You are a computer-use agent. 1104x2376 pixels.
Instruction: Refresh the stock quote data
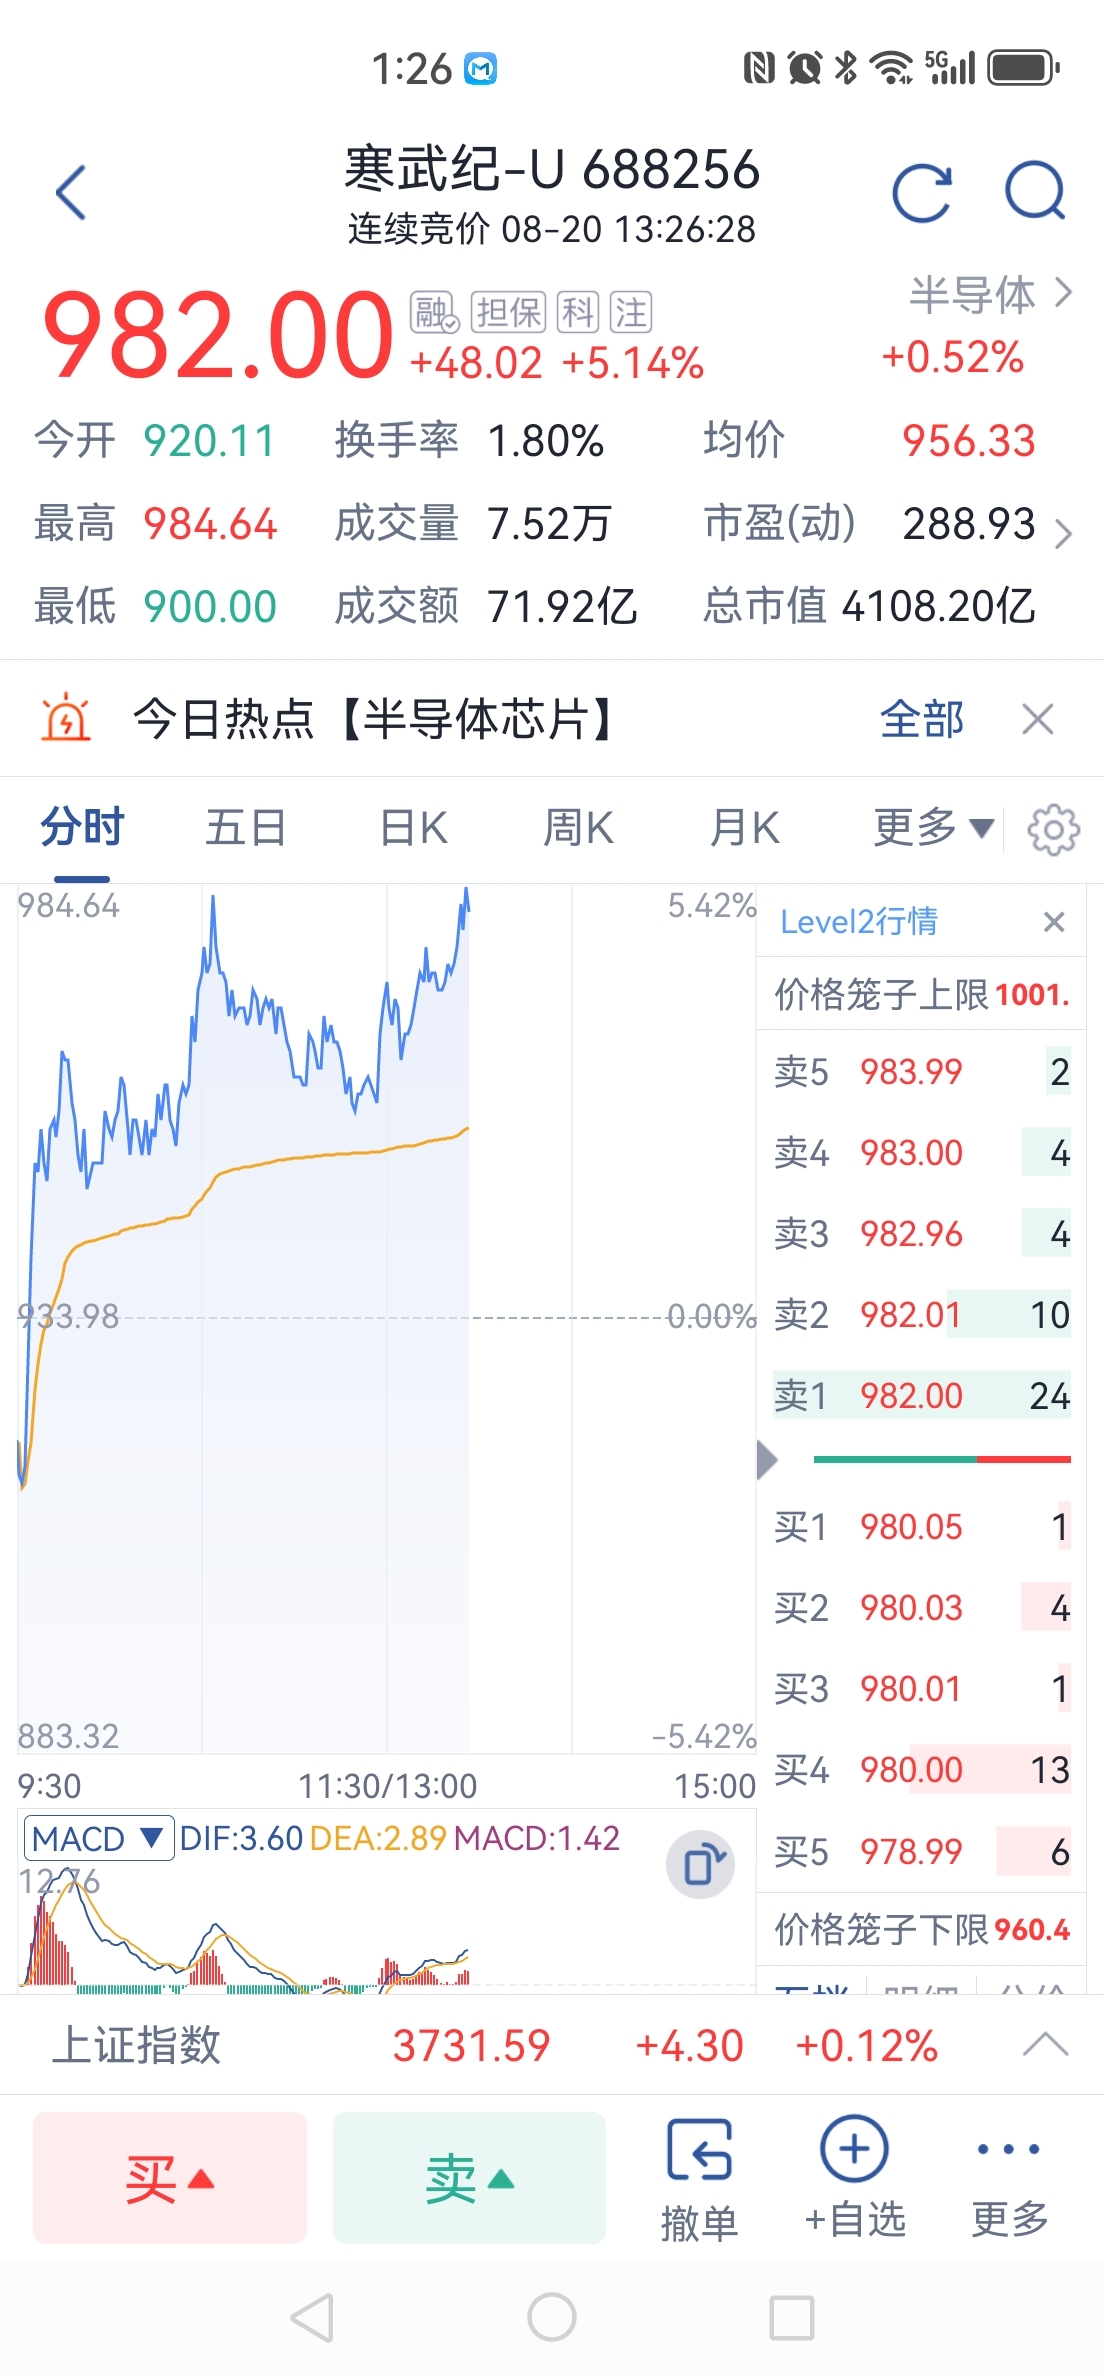(x=921, y=192)
